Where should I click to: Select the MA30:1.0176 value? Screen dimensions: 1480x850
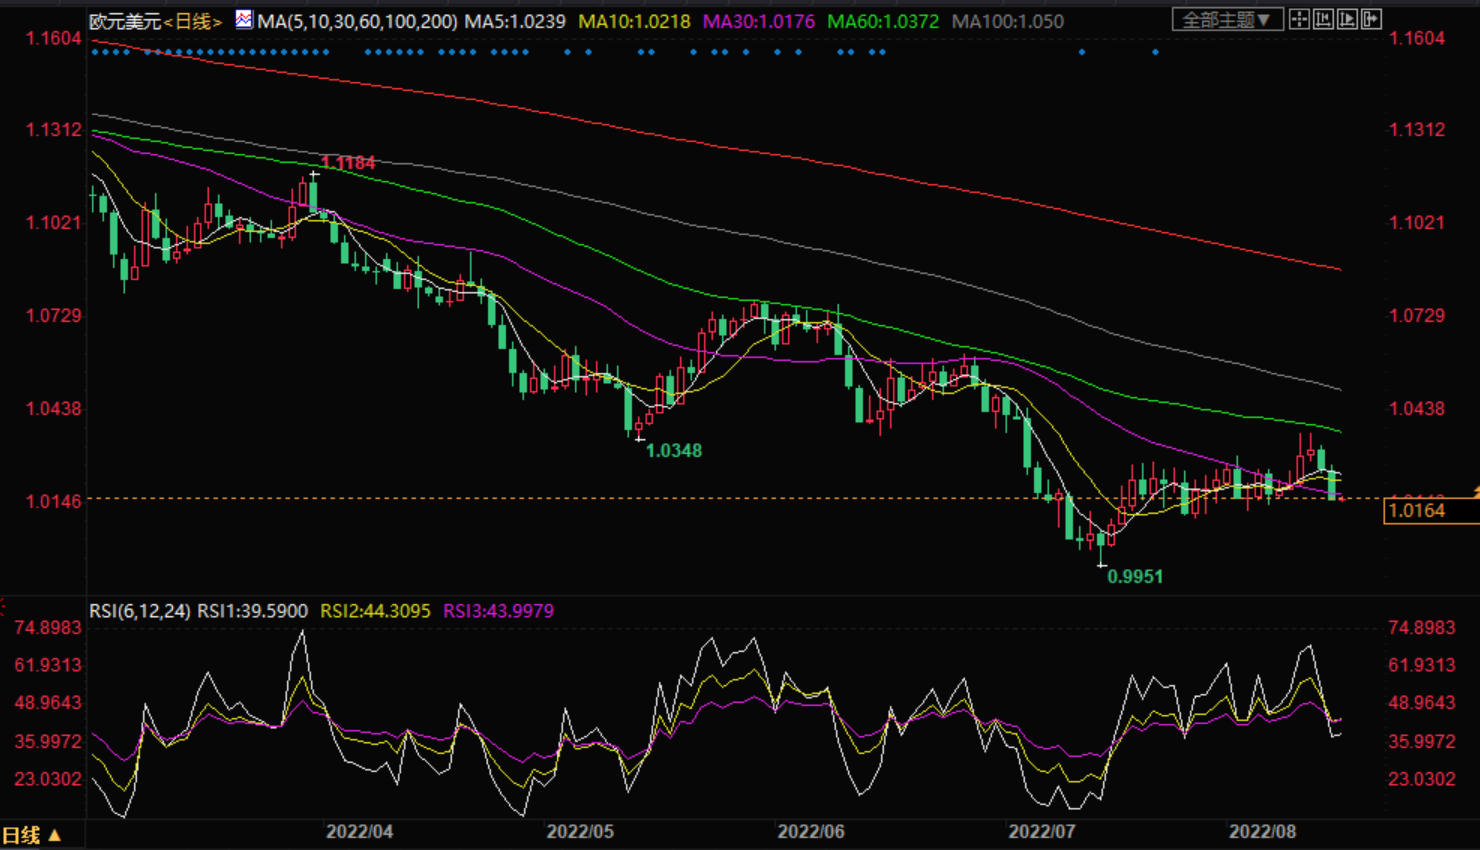click(758, 21)
